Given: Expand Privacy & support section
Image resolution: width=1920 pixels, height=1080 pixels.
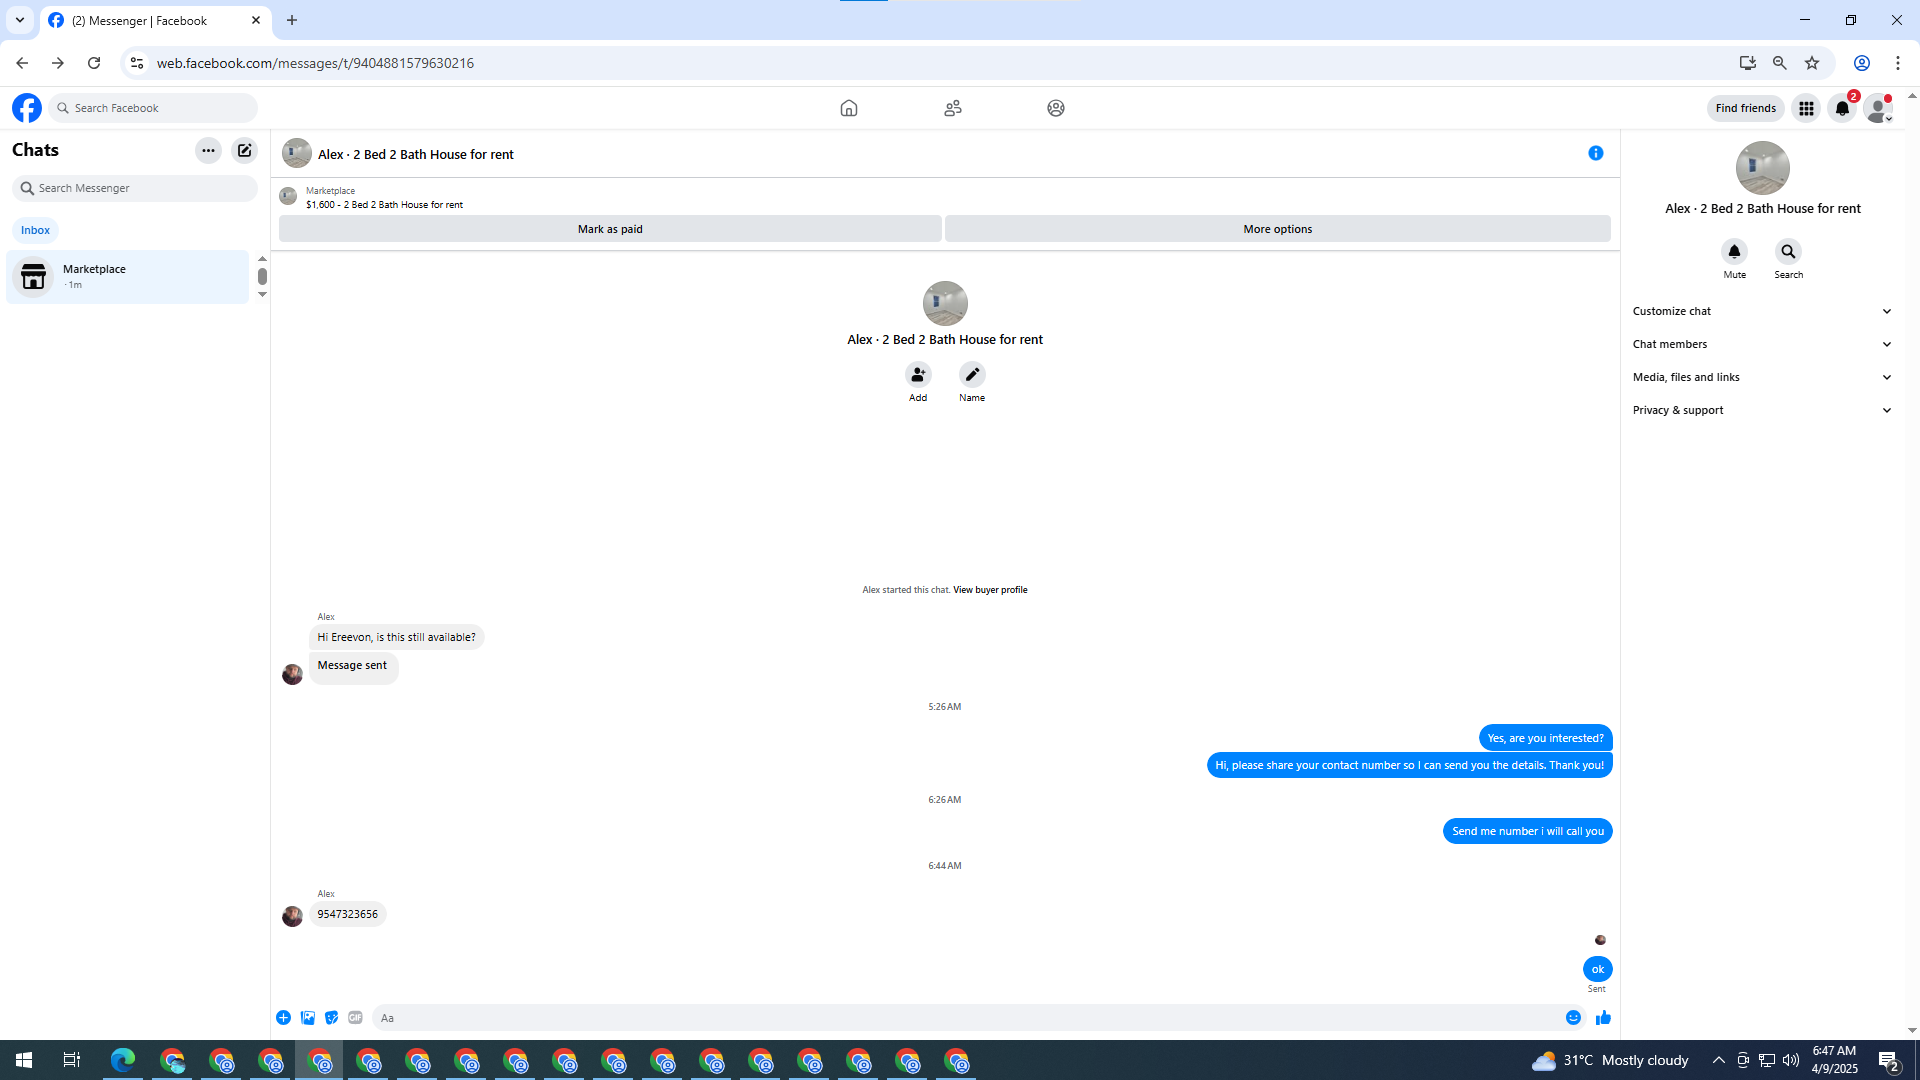Looking at the screenshot, I should 1763,411.
